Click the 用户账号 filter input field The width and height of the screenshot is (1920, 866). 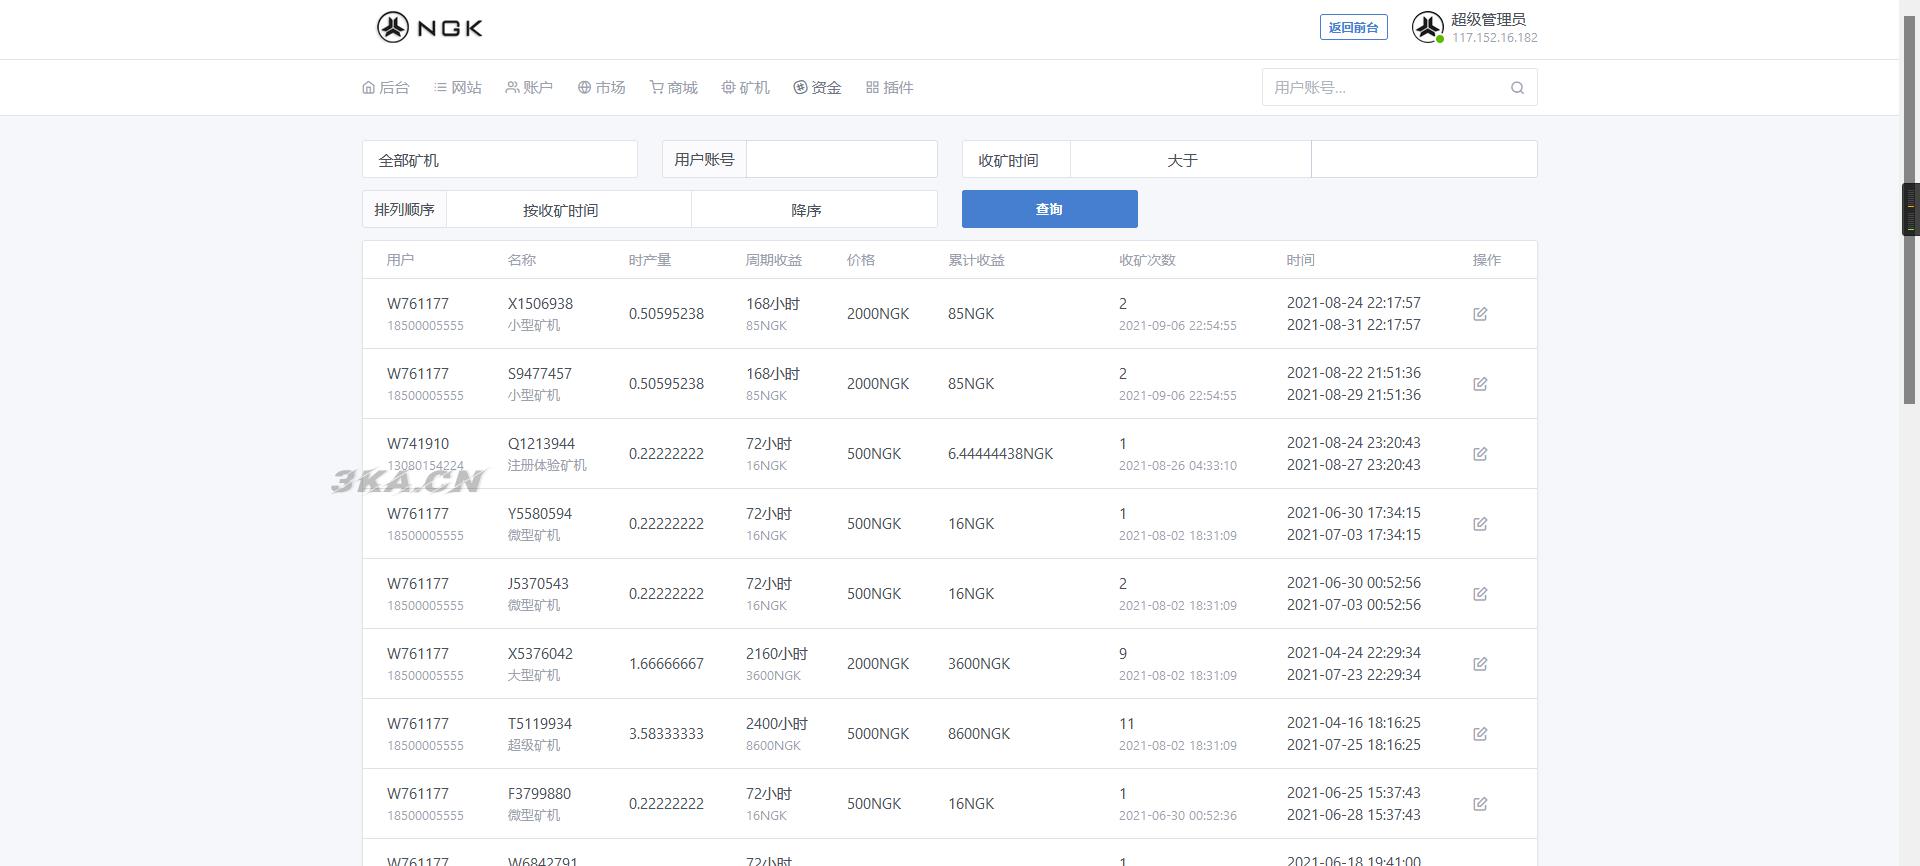(841, 160)
